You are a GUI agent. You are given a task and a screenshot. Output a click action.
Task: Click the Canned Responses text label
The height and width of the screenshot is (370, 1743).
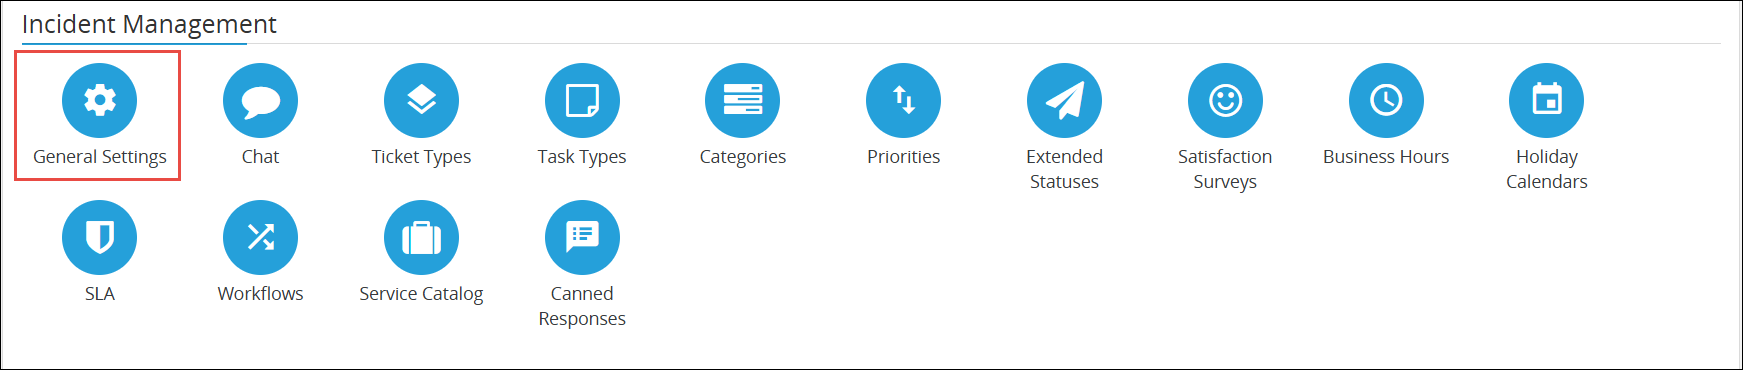point(582,306)
